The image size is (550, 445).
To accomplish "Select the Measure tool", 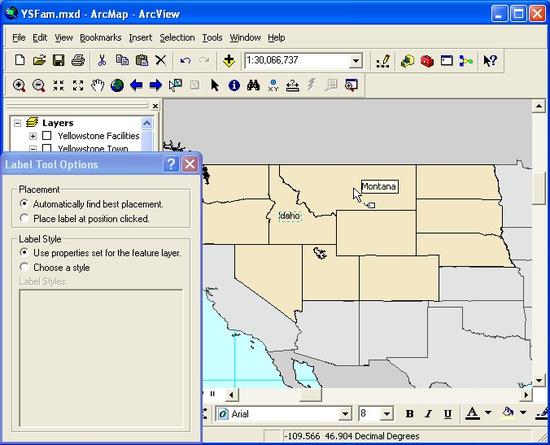I will 292,85.
